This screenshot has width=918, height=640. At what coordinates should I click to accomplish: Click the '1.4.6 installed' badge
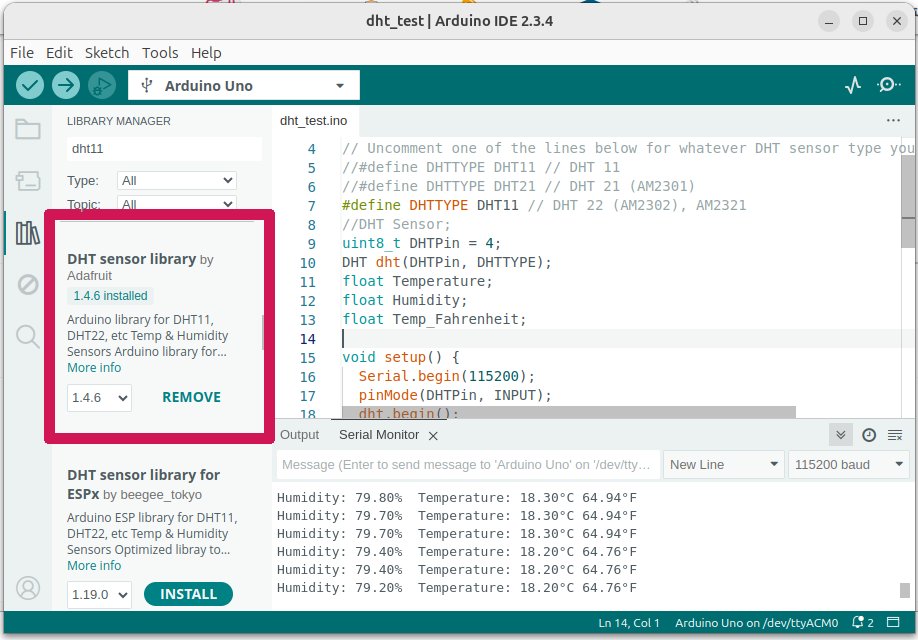pos(110,296)
